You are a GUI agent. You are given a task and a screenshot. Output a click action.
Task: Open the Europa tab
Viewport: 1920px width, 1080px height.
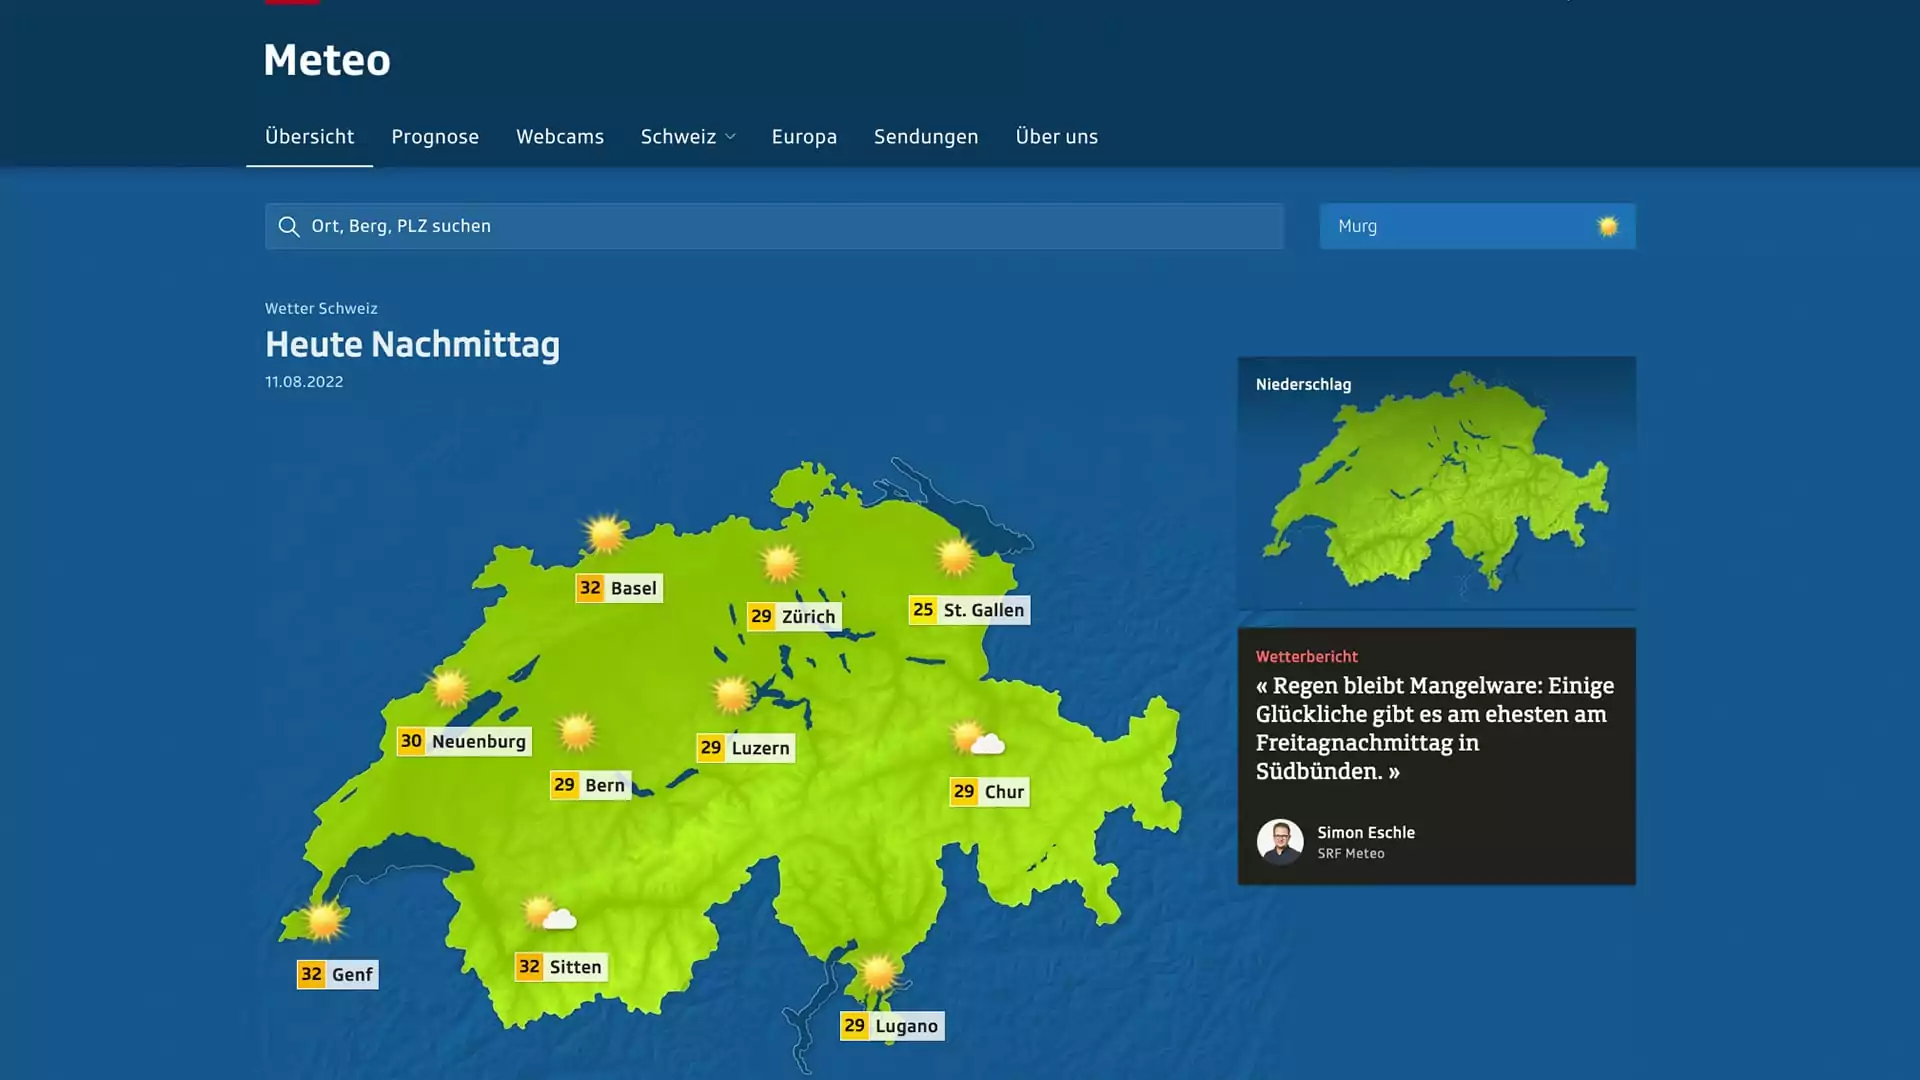pos(804,137)
